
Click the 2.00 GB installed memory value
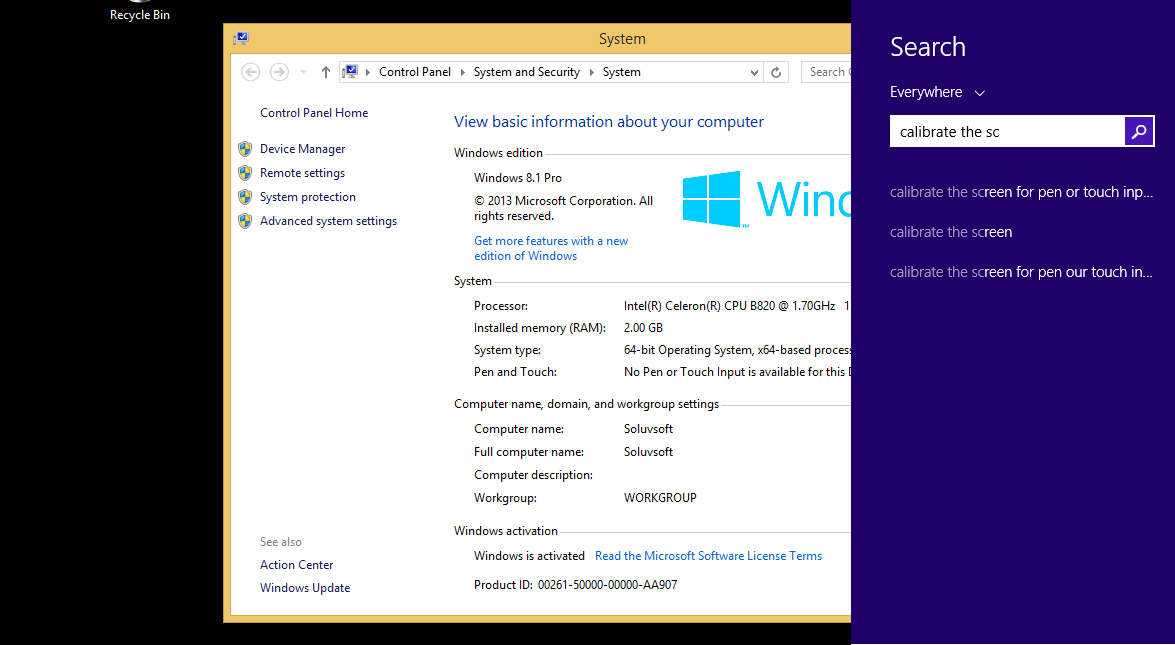tap(643, 328)
